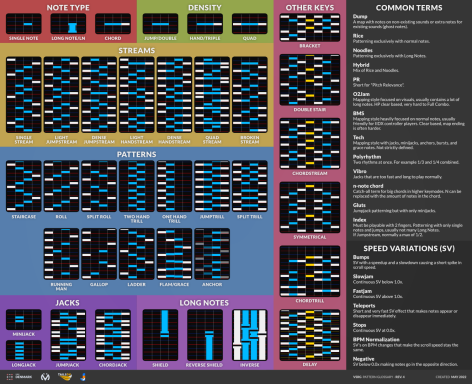Click the Streams section heading
Screen dimensions: 472x384
click(137, 51)
